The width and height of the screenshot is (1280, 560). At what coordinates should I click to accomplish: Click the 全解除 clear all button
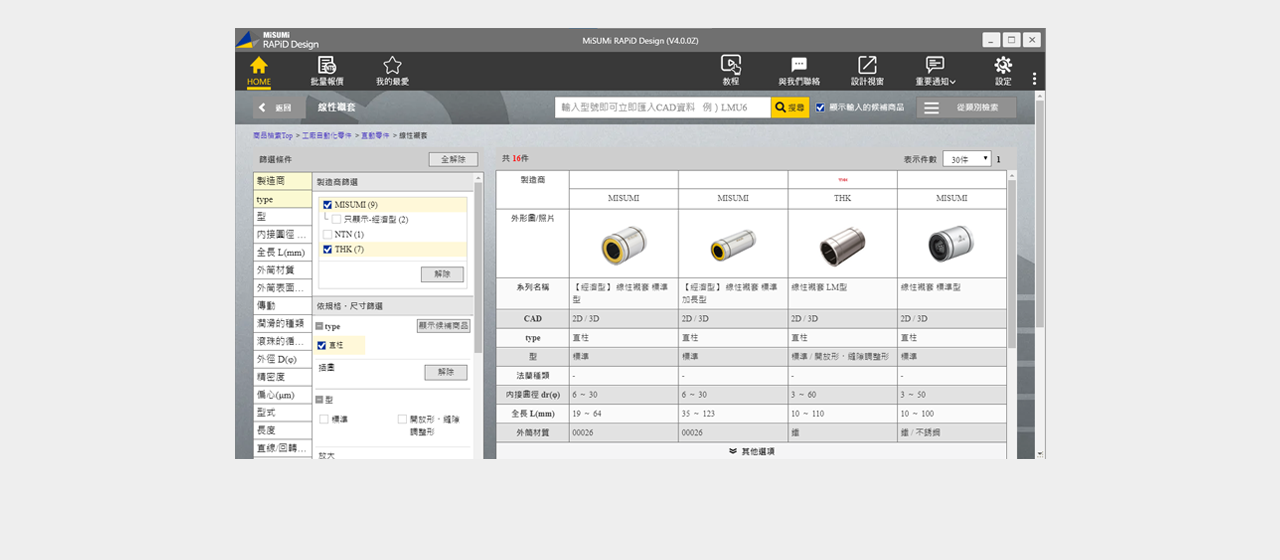pos(453,159)
